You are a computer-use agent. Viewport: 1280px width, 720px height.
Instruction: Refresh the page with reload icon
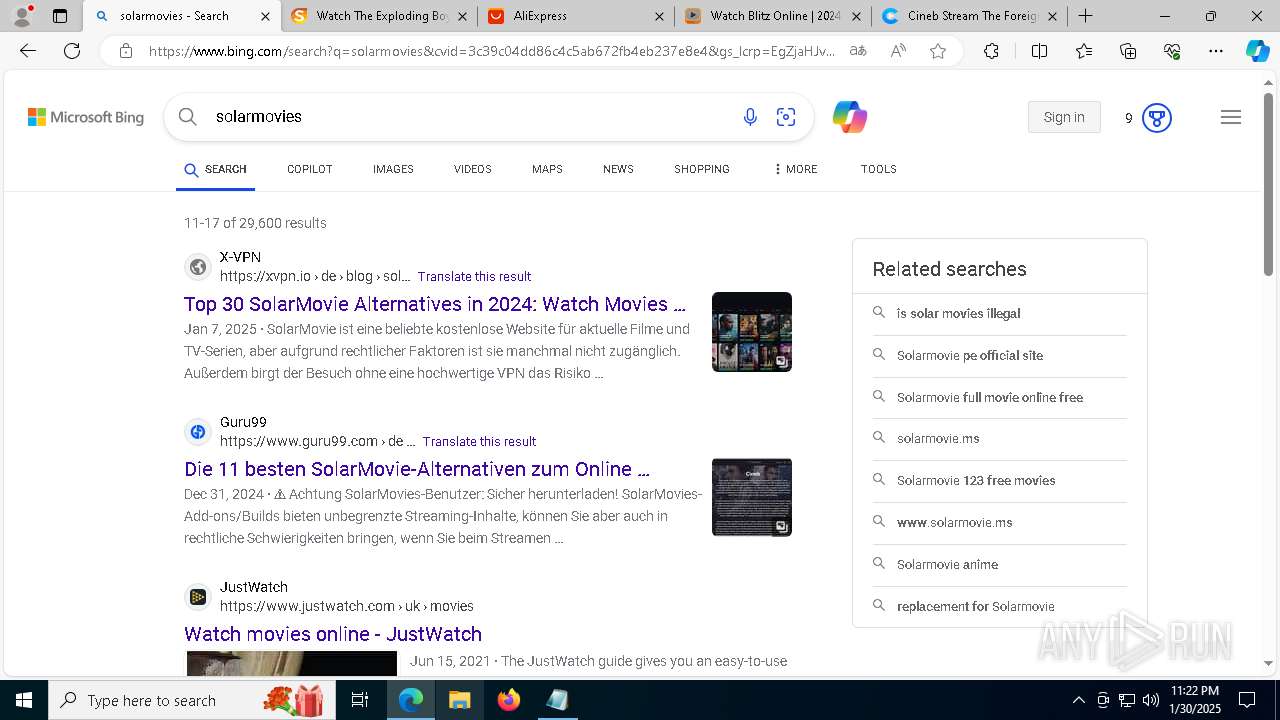[72, 51]
